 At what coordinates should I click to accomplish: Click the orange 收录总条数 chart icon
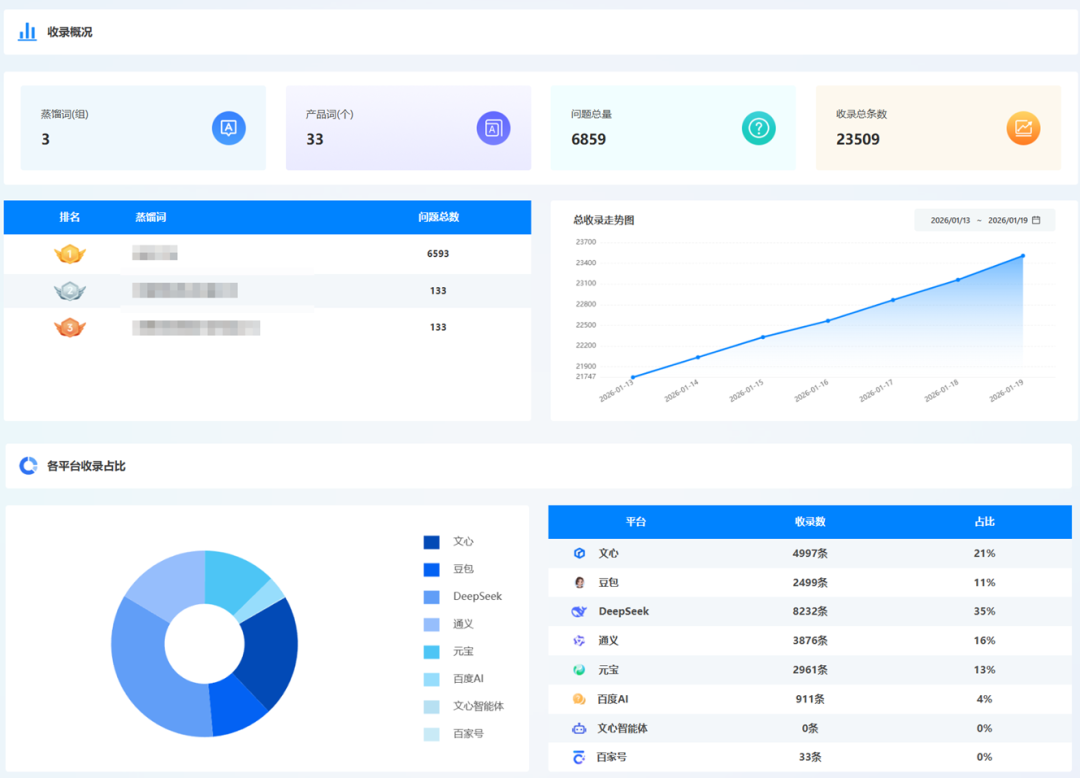pyautogui.click(x=1024, y=128)
